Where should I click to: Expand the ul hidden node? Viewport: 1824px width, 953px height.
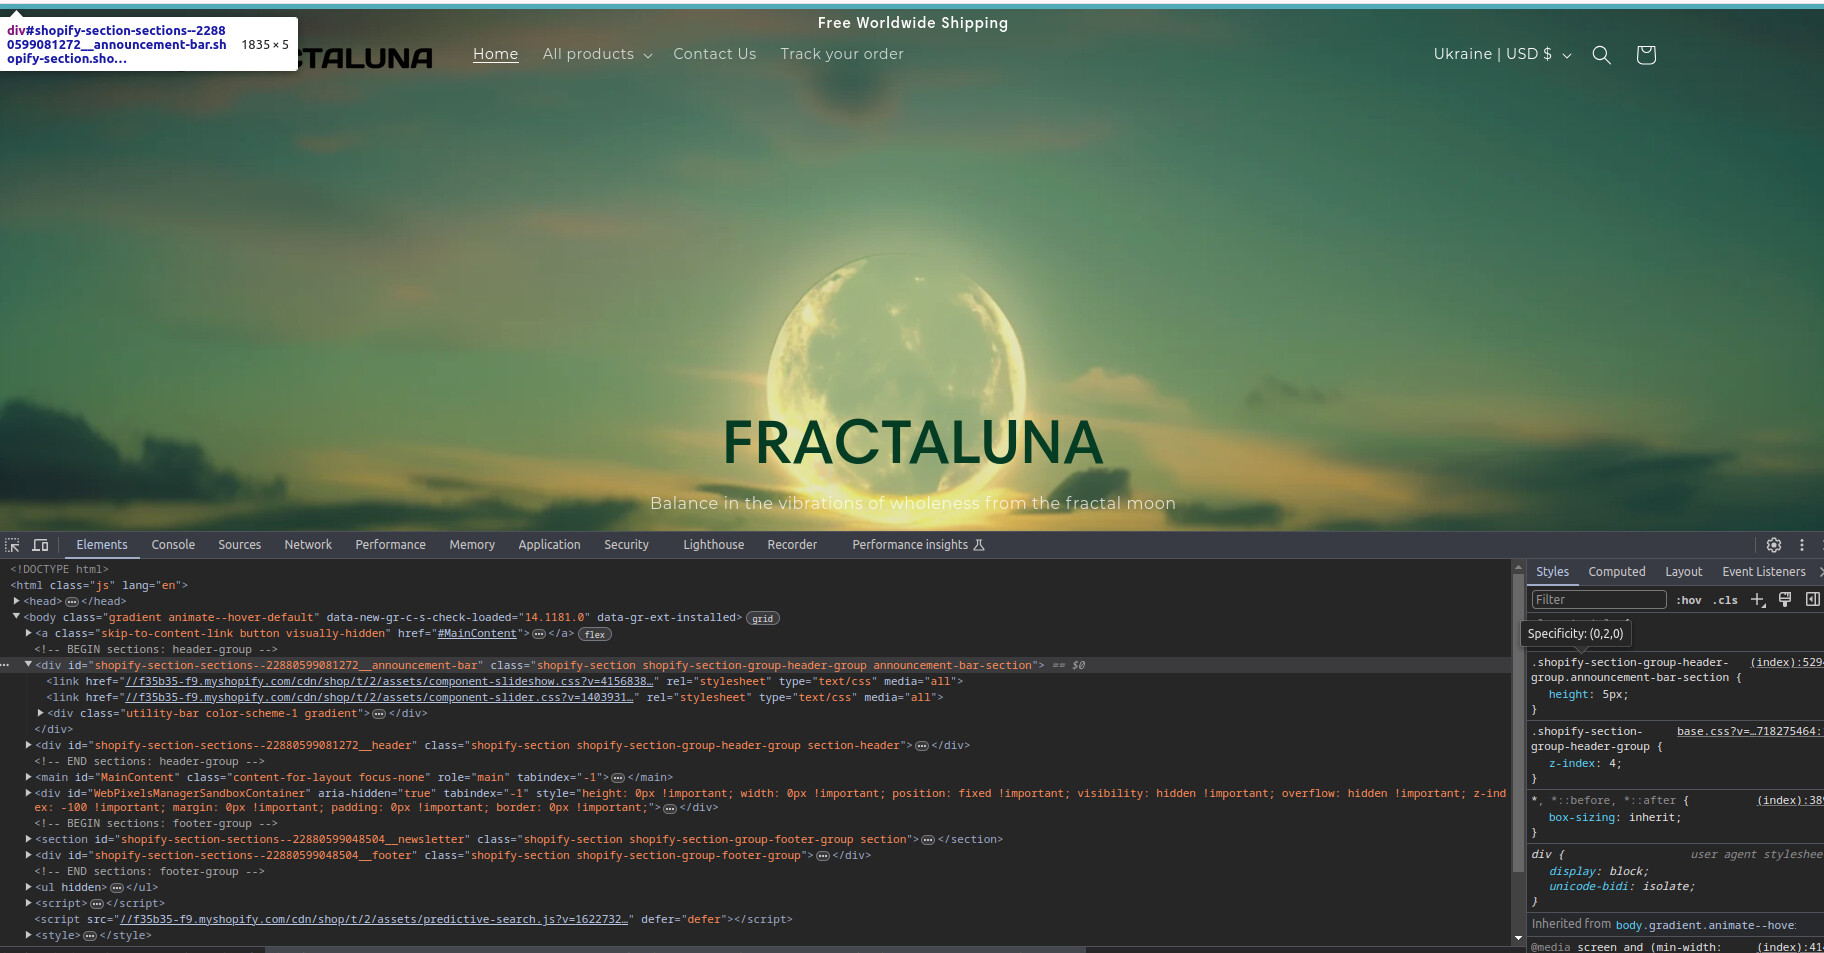[28, 887]
